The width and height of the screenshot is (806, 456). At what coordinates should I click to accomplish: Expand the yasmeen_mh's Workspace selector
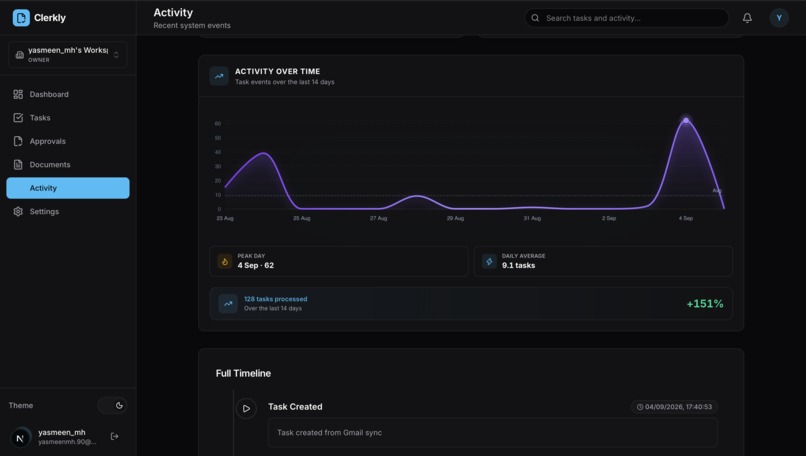(67, 54)
